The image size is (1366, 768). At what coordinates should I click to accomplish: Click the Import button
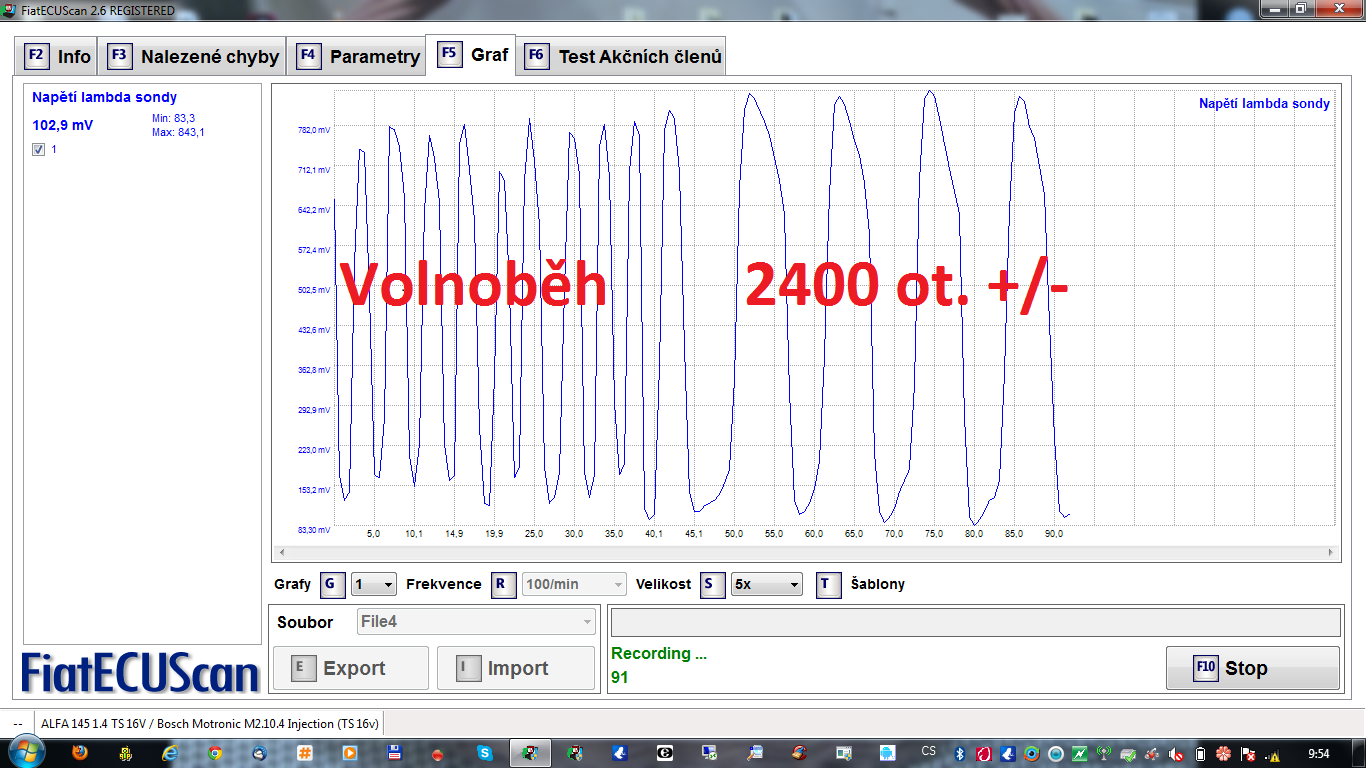[516, 668]
